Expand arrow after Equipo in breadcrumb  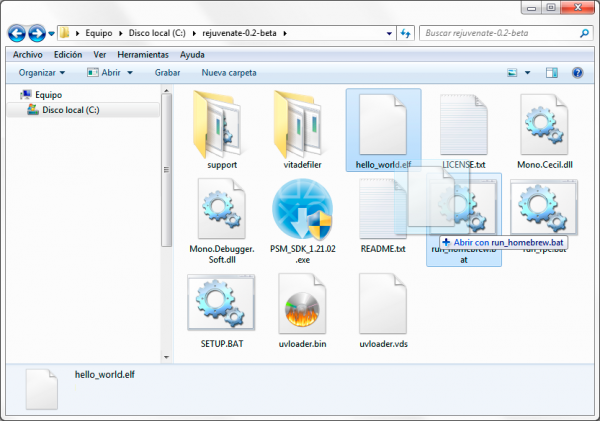click(x=121, y=33)
